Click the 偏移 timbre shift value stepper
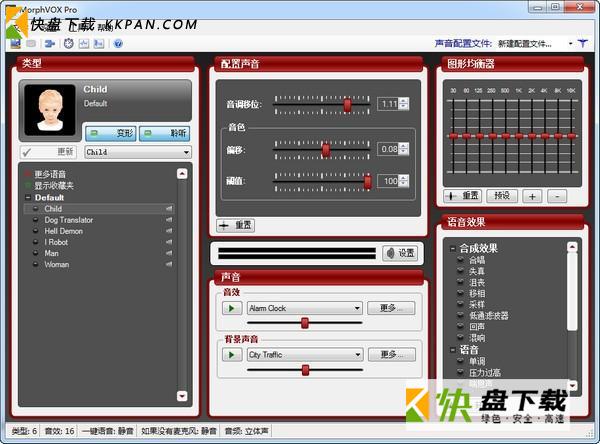 [x=403, y=149]
